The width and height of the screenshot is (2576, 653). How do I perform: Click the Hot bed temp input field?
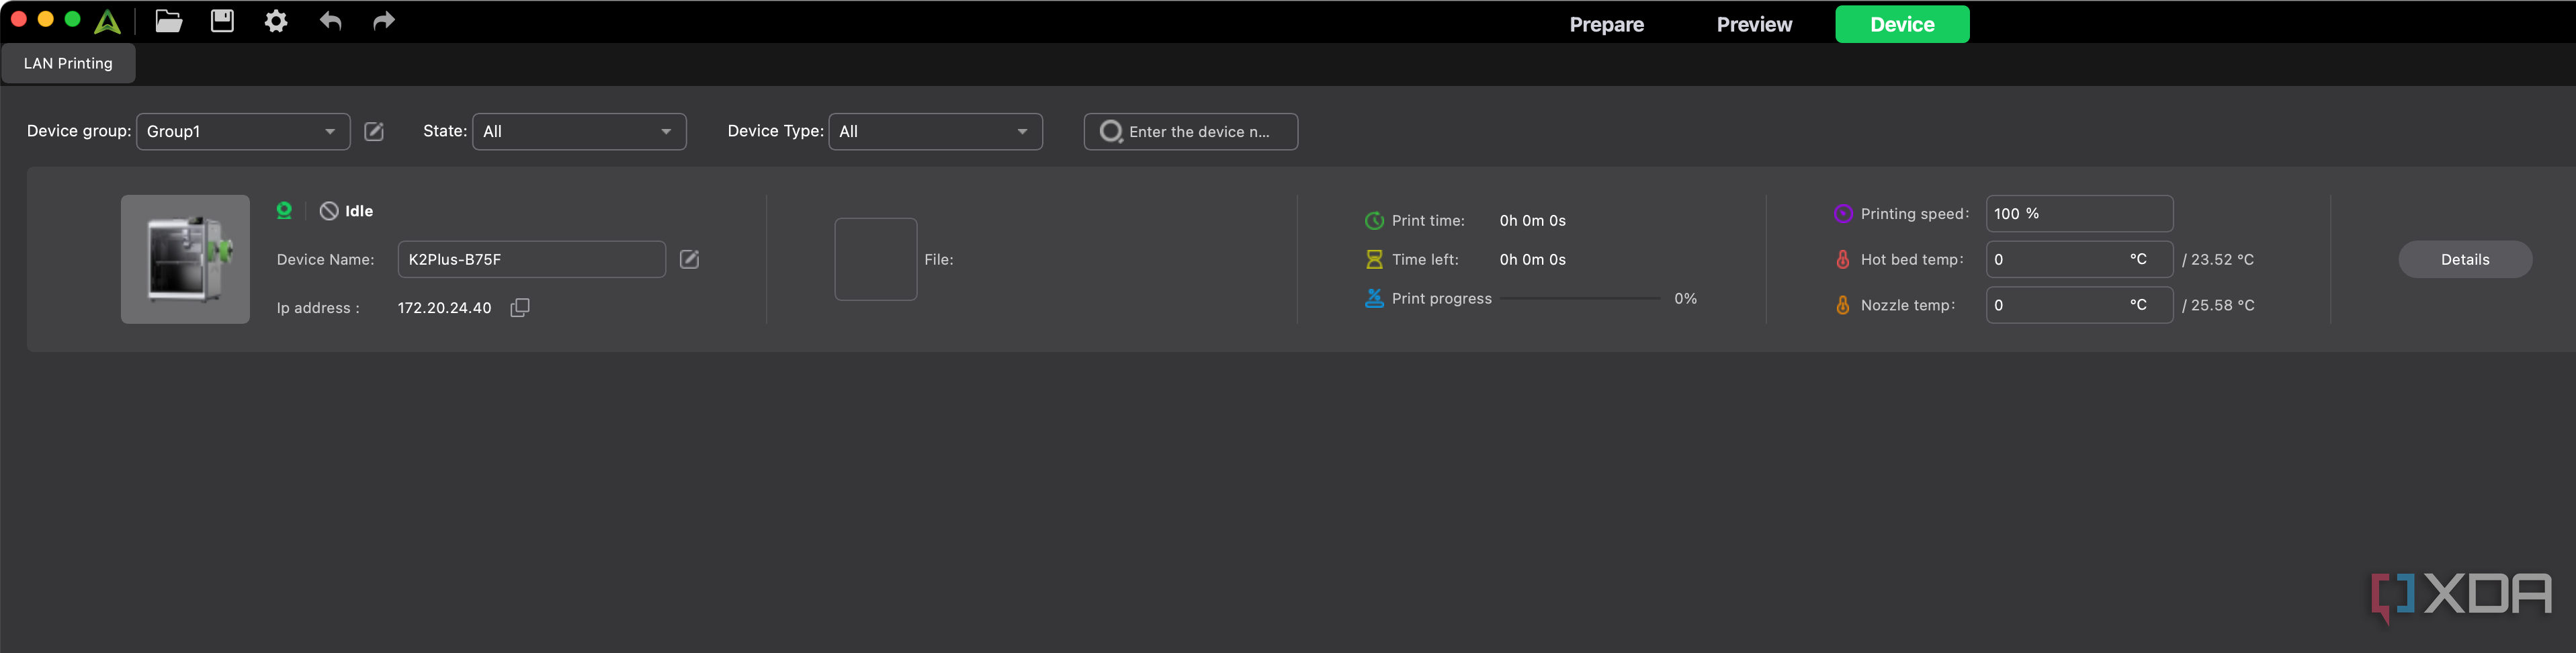click(2079, 260)
